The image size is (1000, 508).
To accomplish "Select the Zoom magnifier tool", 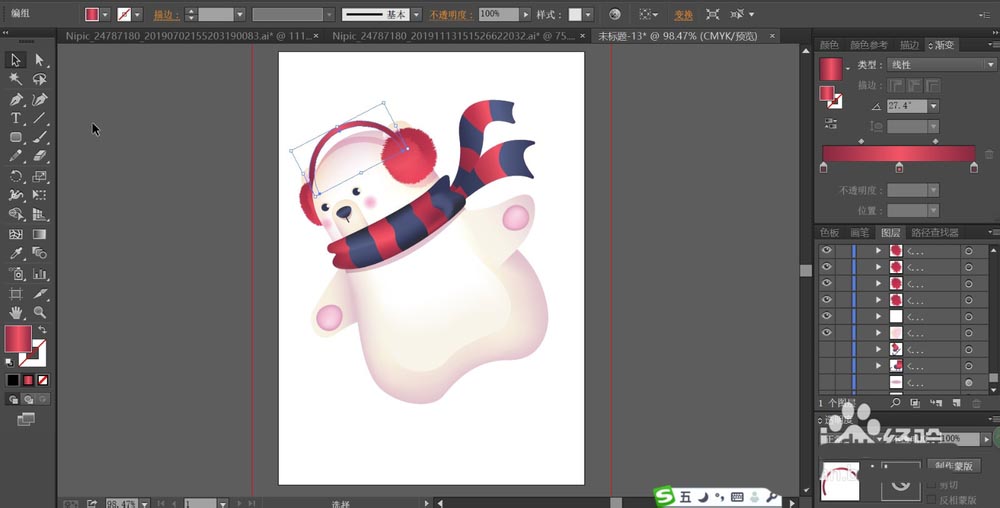I will pyautogui.click(x=40, y=312).
